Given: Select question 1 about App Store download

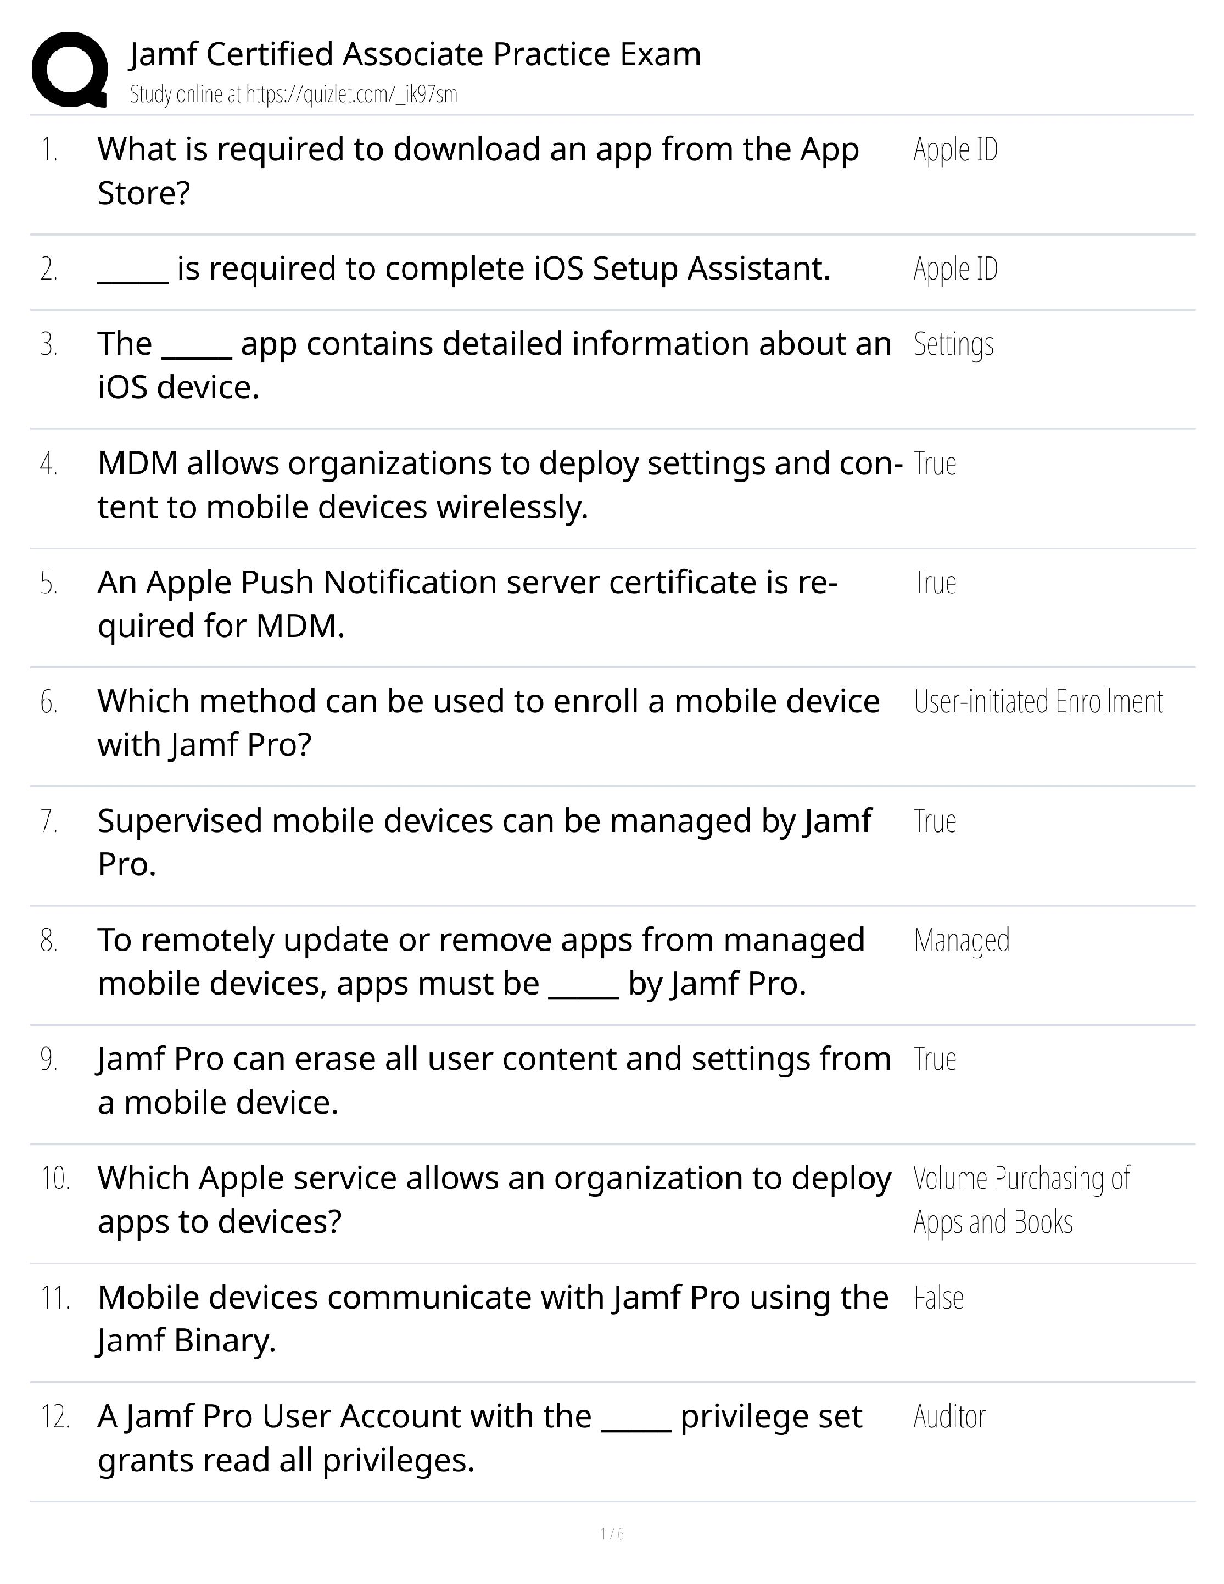Looking at the screenshot, I should pos(477,171).
